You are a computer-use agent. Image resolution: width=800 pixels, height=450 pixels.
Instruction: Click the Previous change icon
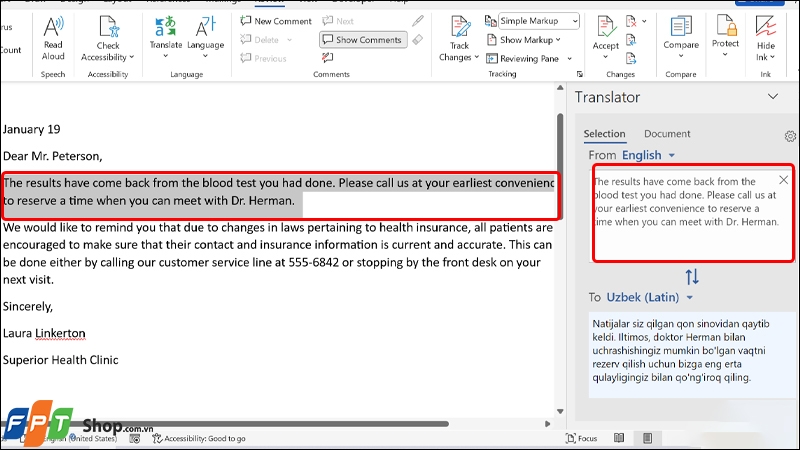(x=631, y=40)
